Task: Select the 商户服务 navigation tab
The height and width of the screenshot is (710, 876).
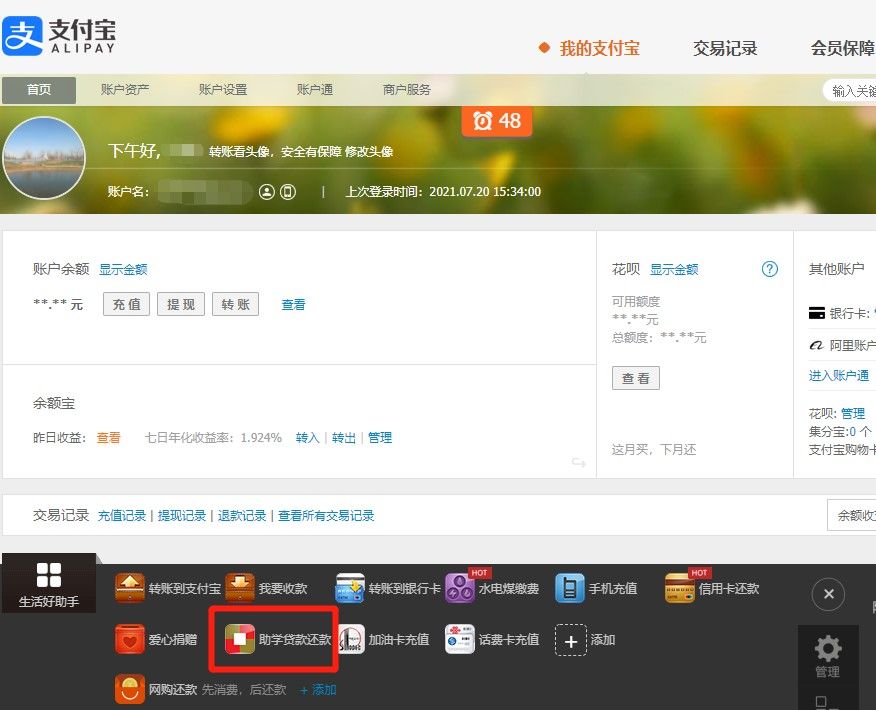Action: click(x=407, y=89)
